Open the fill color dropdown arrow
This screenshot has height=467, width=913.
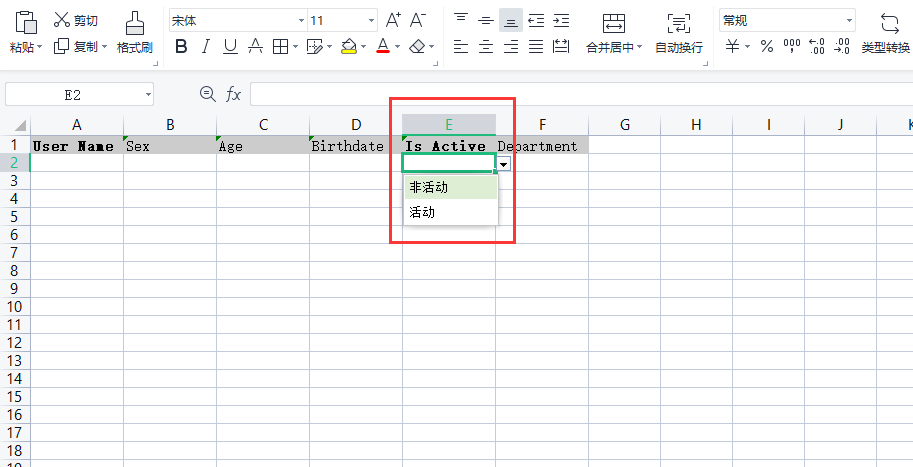364,47
